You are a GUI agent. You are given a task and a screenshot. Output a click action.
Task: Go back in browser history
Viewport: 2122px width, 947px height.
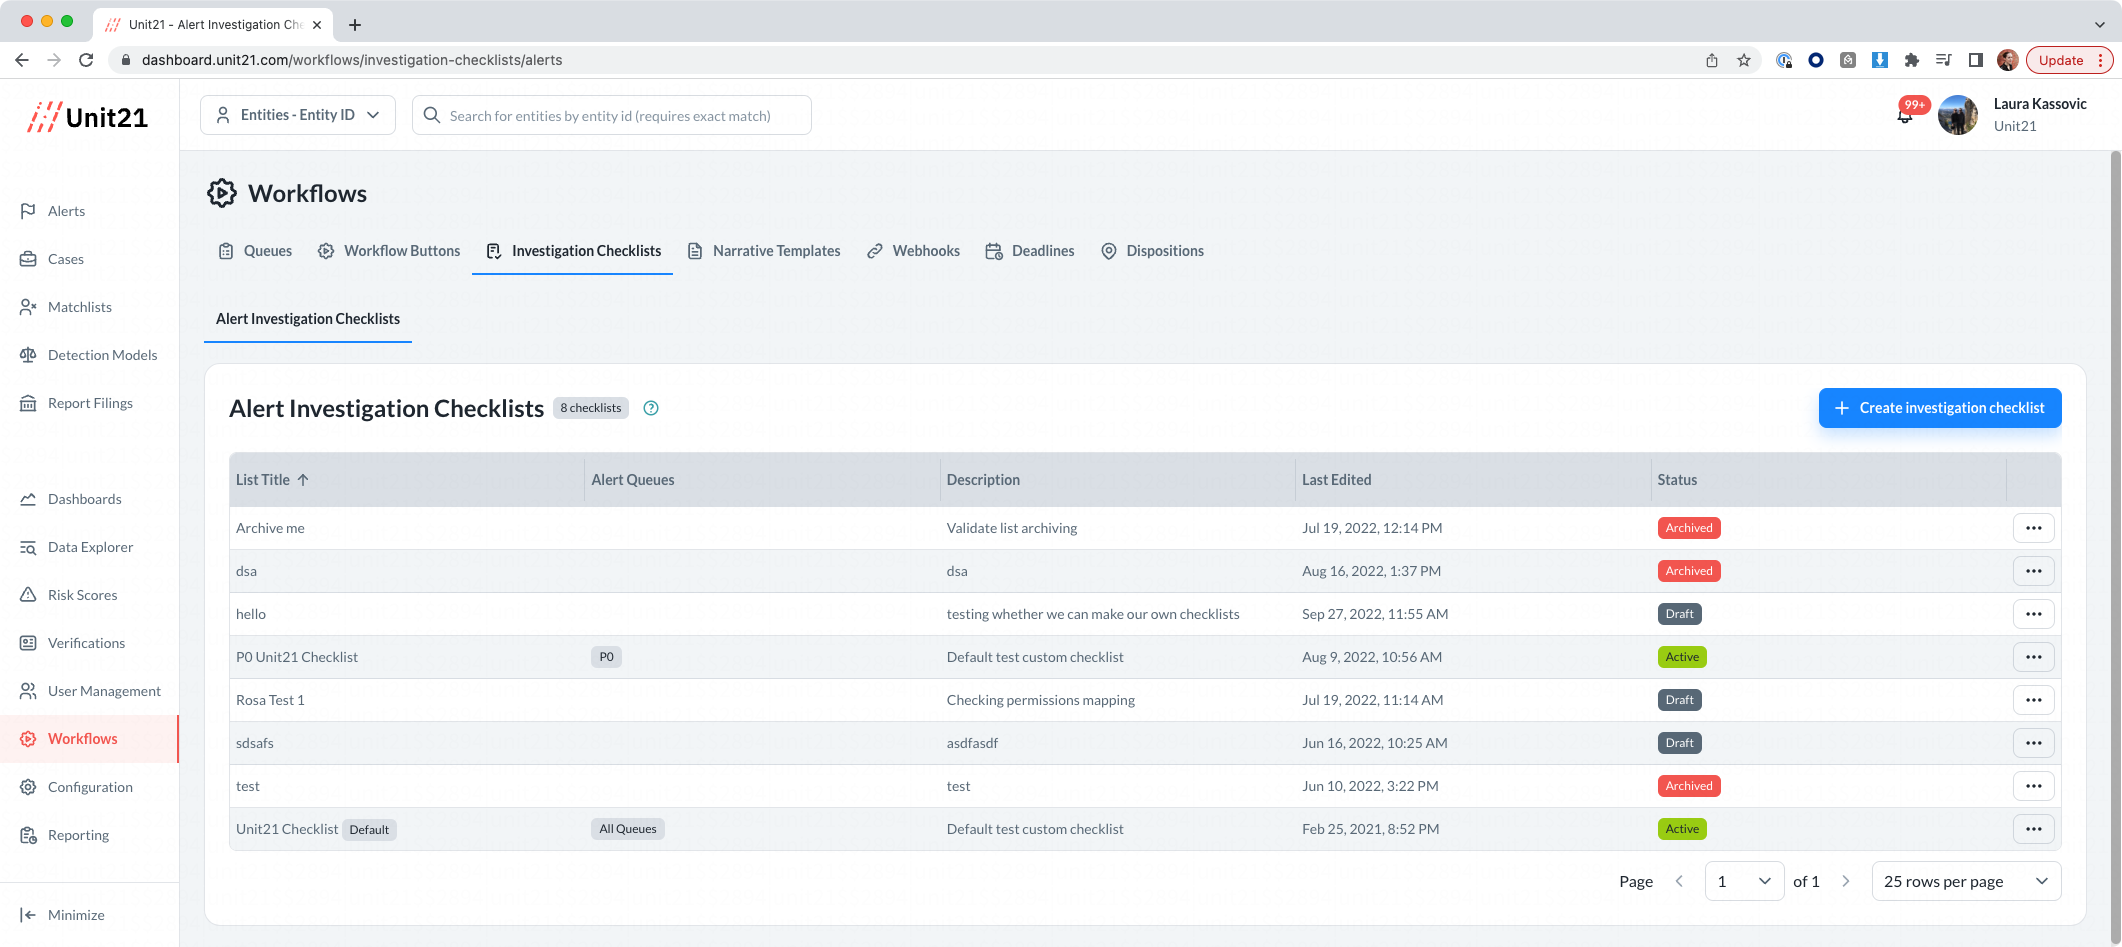pos(22,60)
